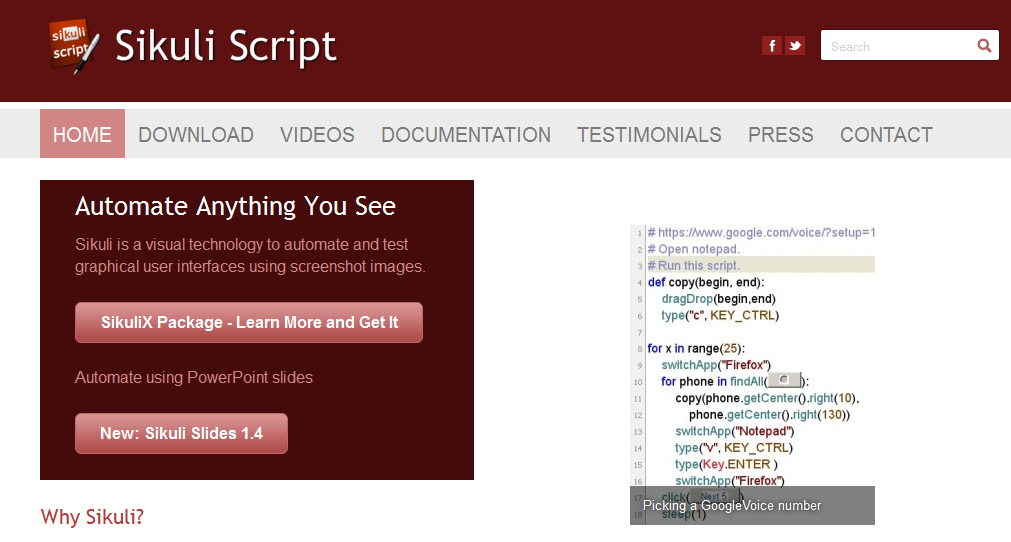Open the DOCUMENTATION menu item
Screen dimensions: 1011x542
pos(466,135)
